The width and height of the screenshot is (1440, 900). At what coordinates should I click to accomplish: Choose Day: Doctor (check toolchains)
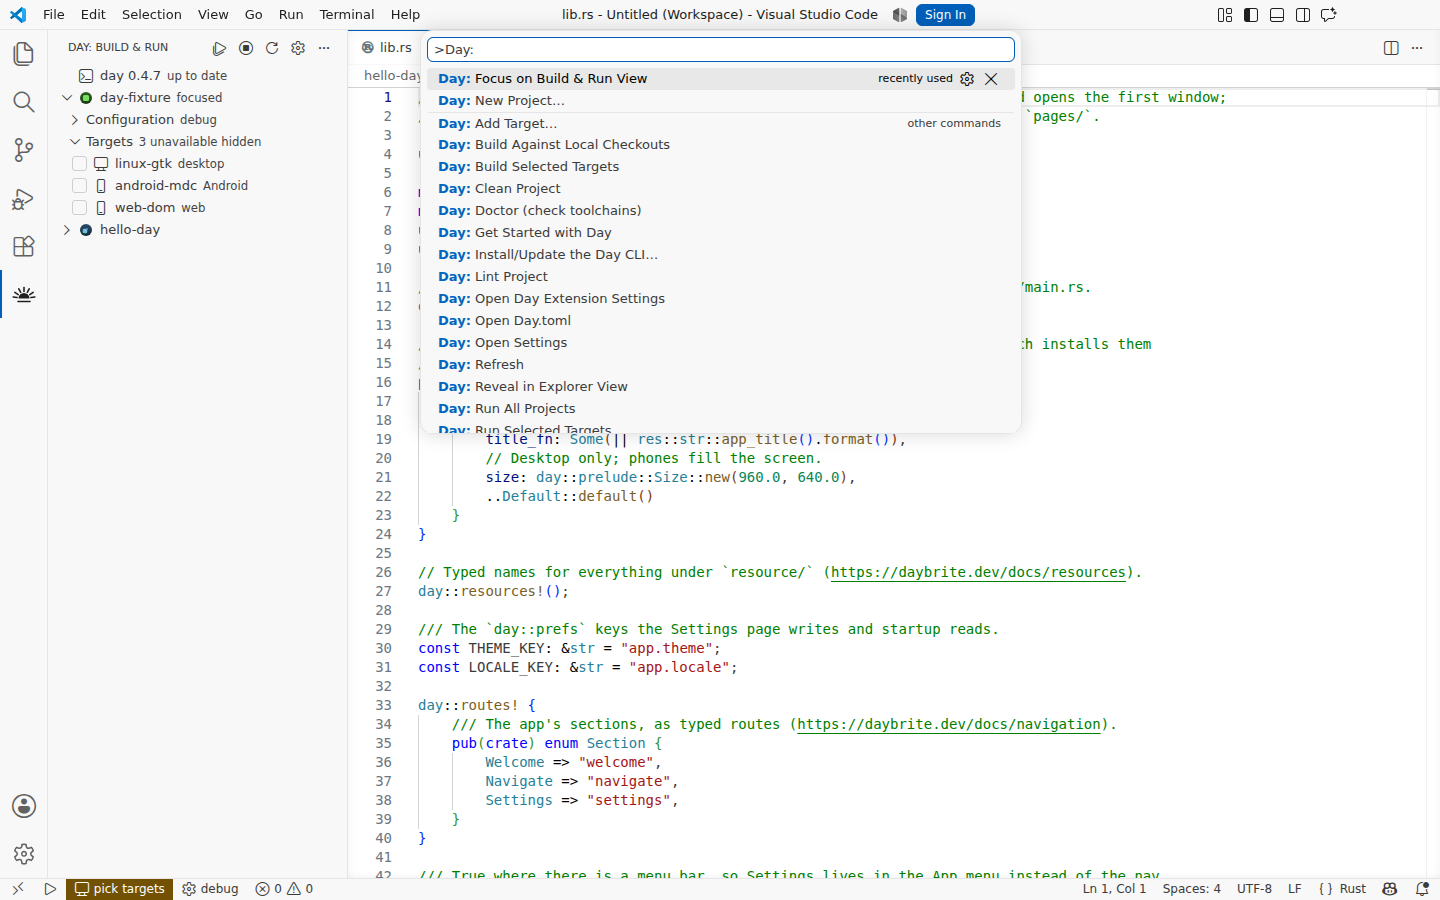[x=721, y=211]
